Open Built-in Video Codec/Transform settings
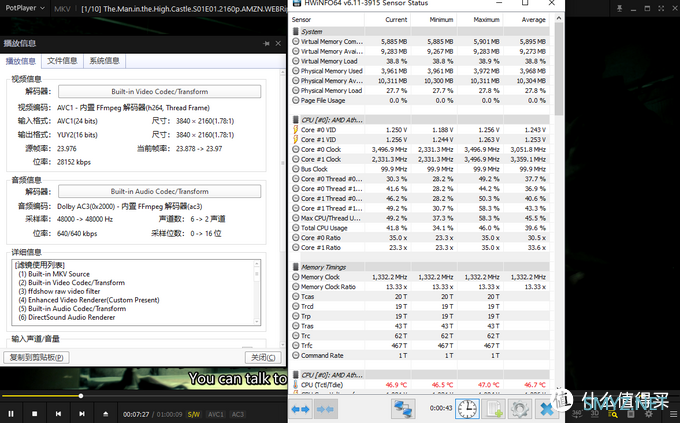 pyautogui.click(x=160, y=92)
